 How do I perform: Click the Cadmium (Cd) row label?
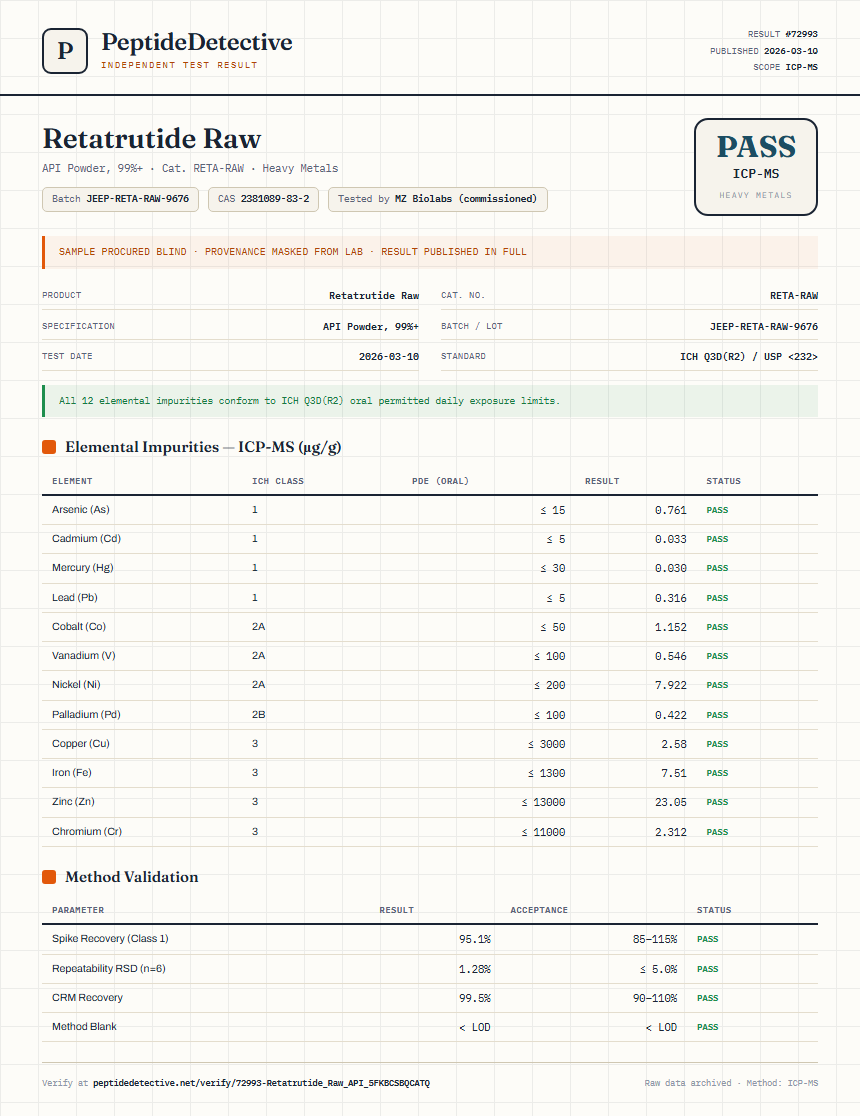click(x=86, y=539)
